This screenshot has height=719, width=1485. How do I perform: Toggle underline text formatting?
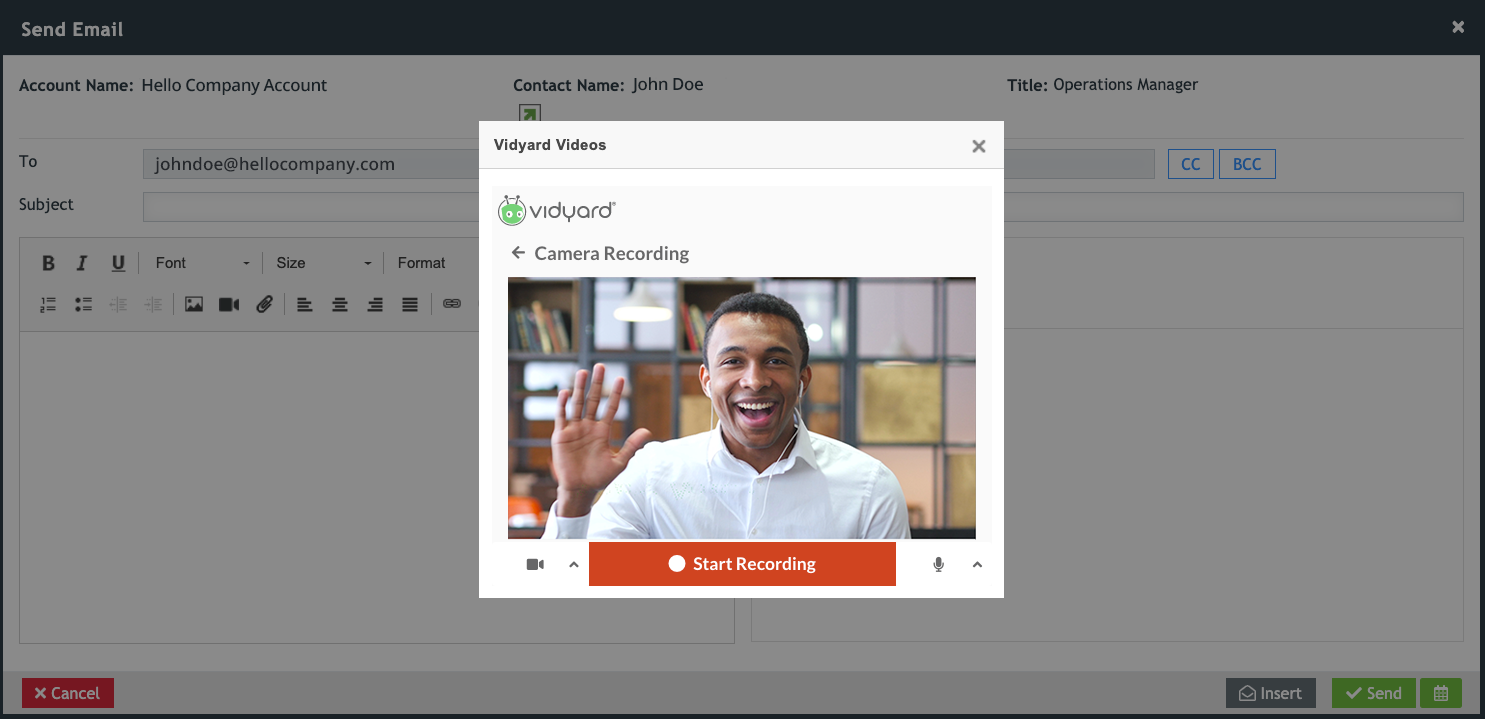[117, 262]
